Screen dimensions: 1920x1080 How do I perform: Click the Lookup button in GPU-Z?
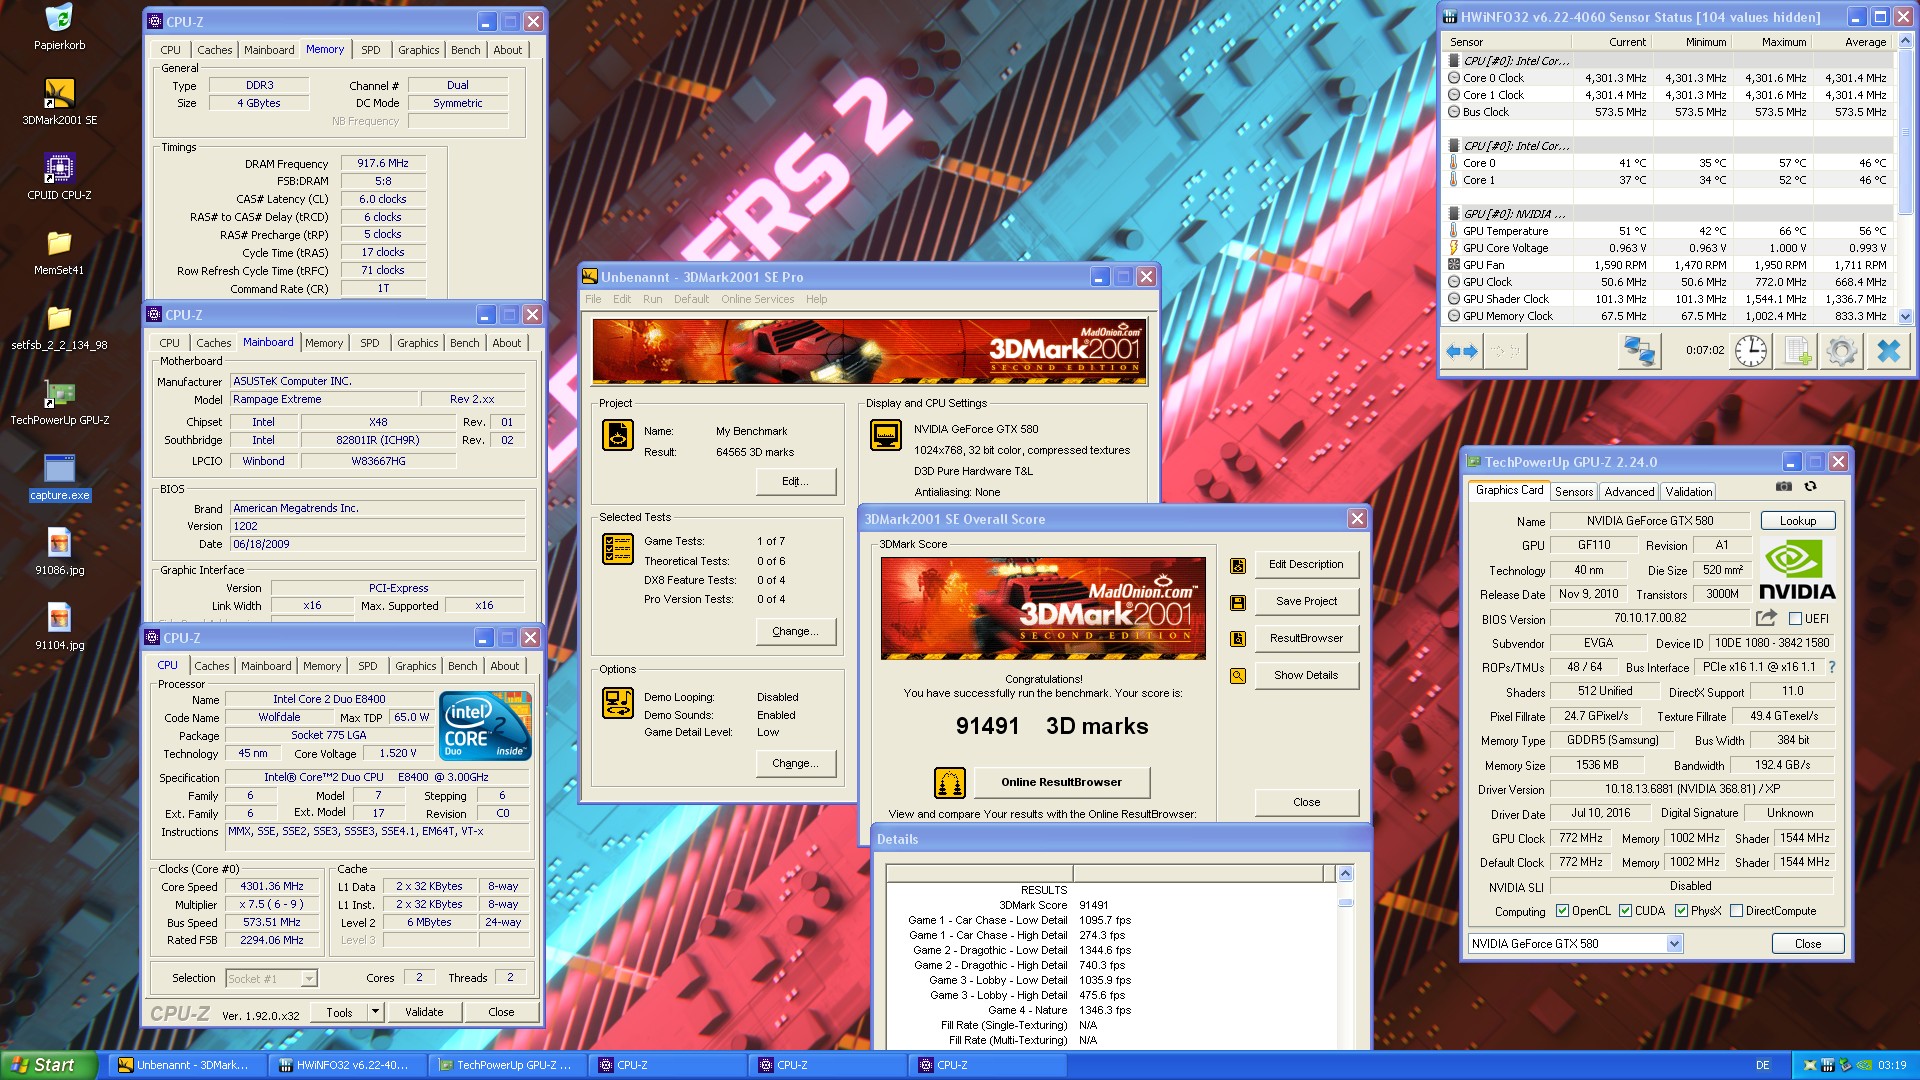click(1797, 521)
